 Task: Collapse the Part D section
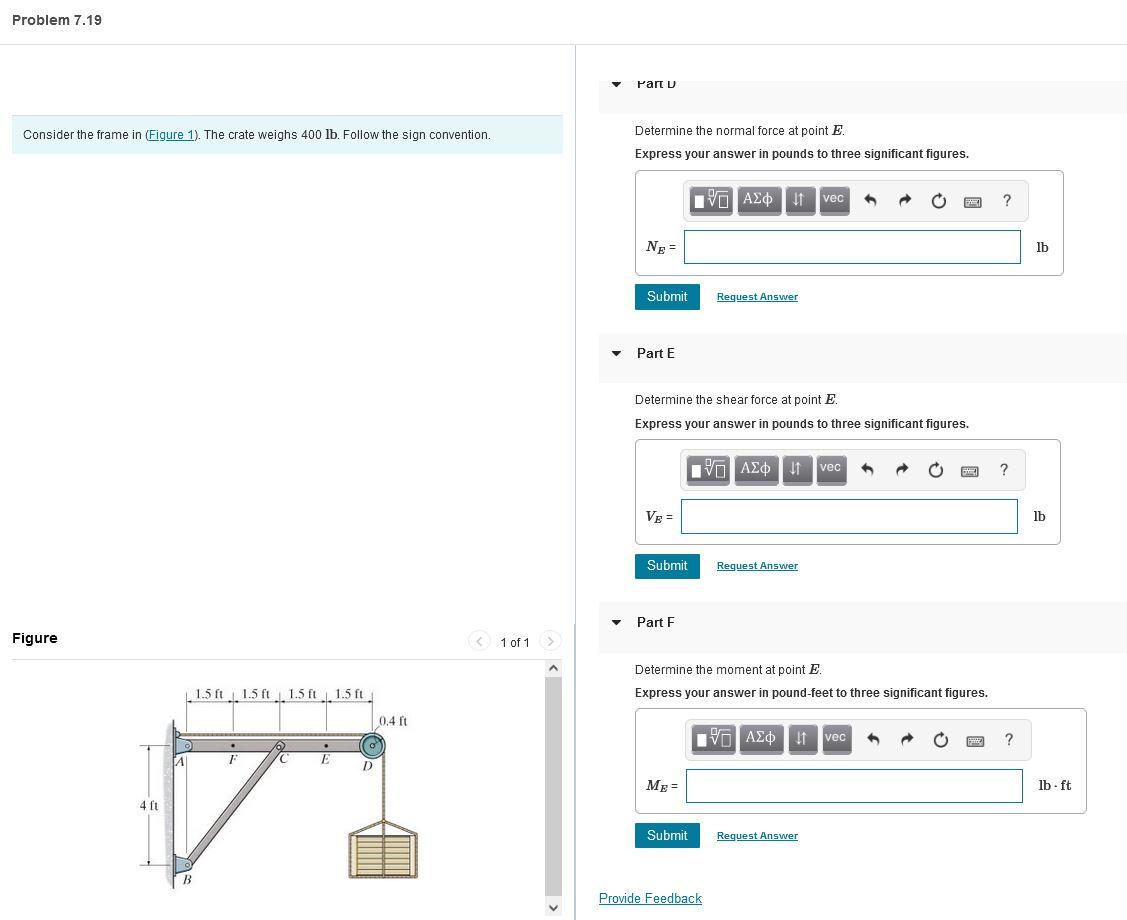[616, 84]
